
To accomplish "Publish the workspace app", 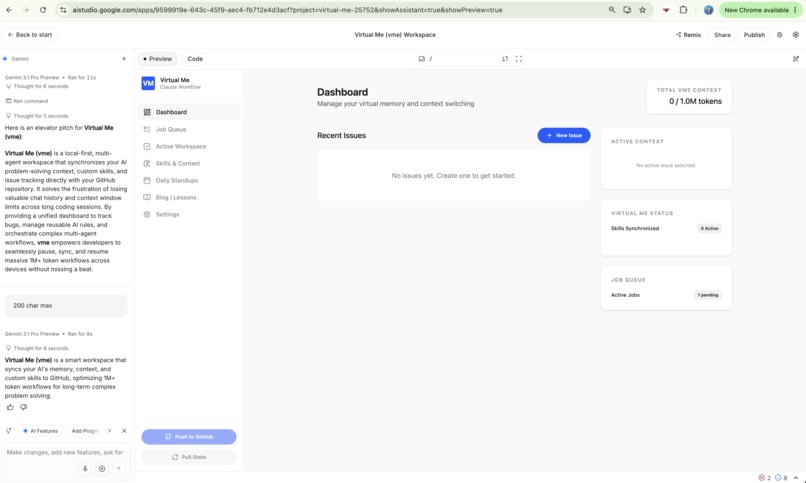I will pos(754,35).
